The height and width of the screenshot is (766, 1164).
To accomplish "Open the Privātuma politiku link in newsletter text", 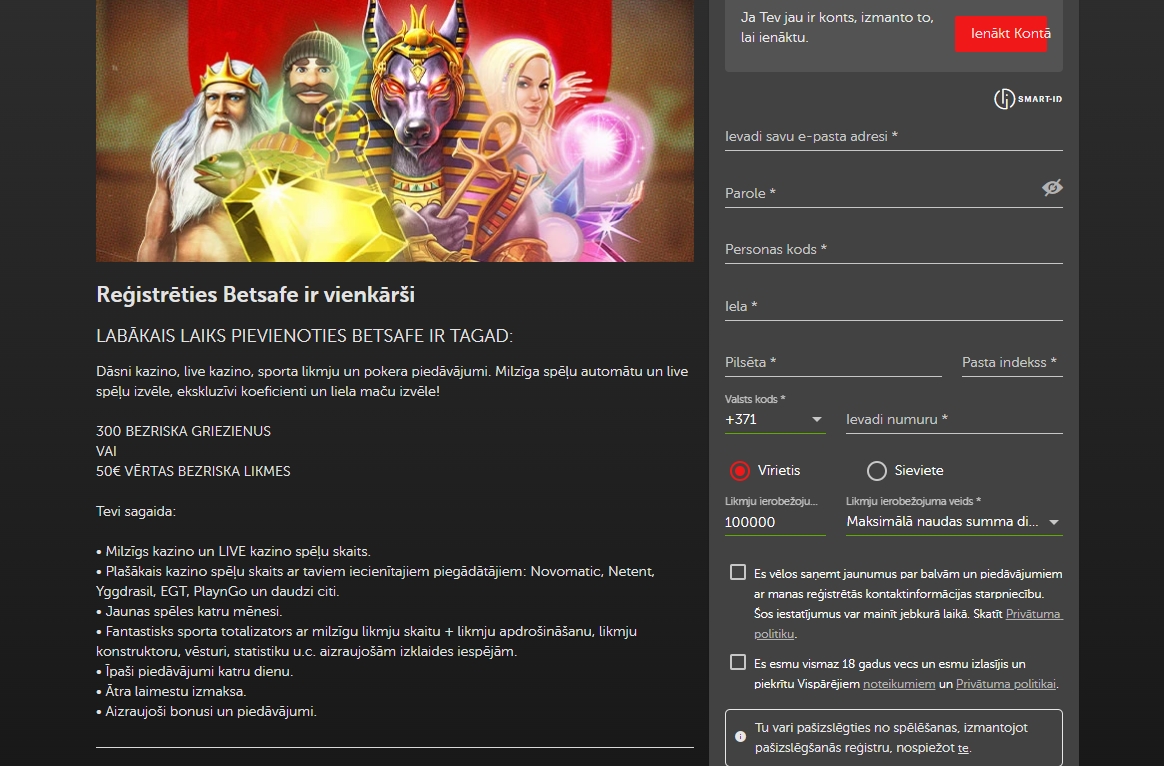I will coord(908,623).
